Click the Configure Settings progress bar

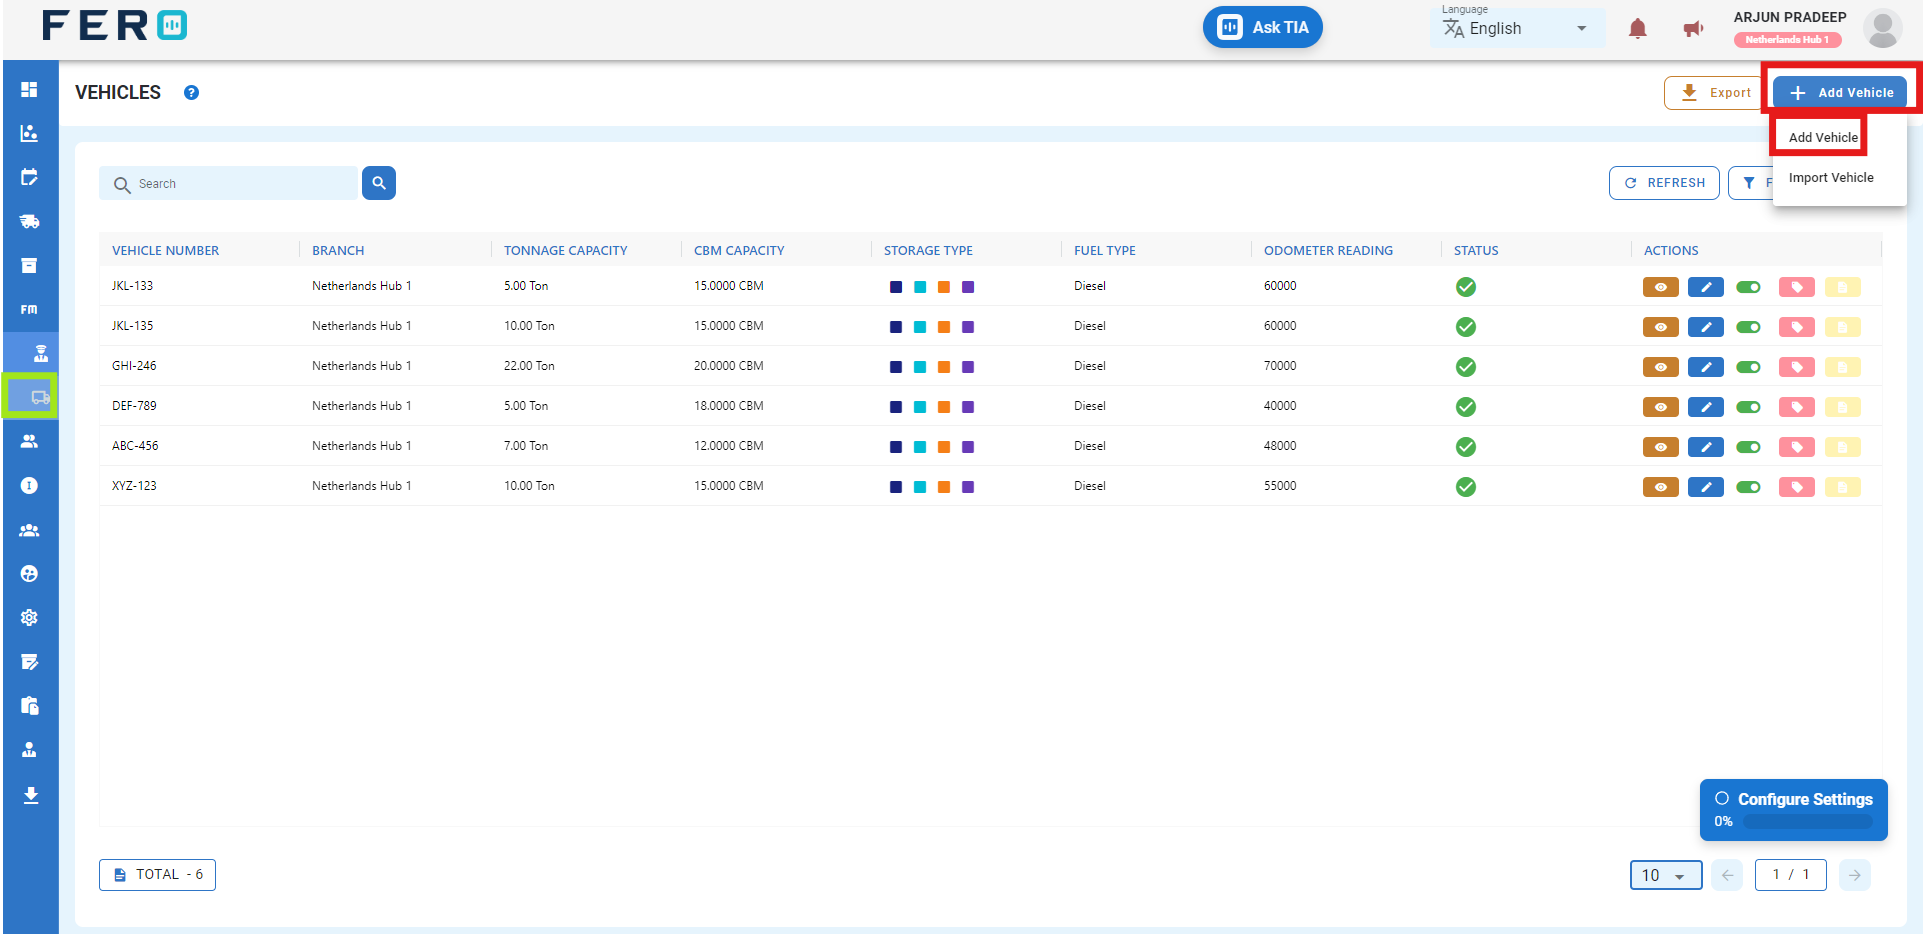(1808, 821)
